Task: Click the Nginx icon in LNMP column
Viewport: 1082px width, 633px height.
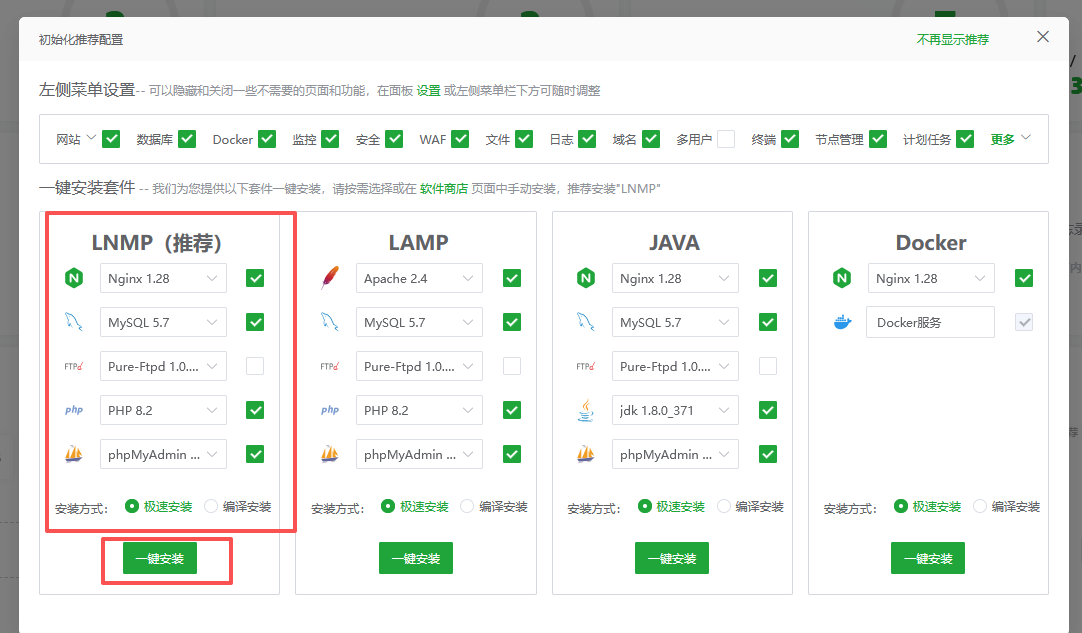Action: click(x=73, y=278)
